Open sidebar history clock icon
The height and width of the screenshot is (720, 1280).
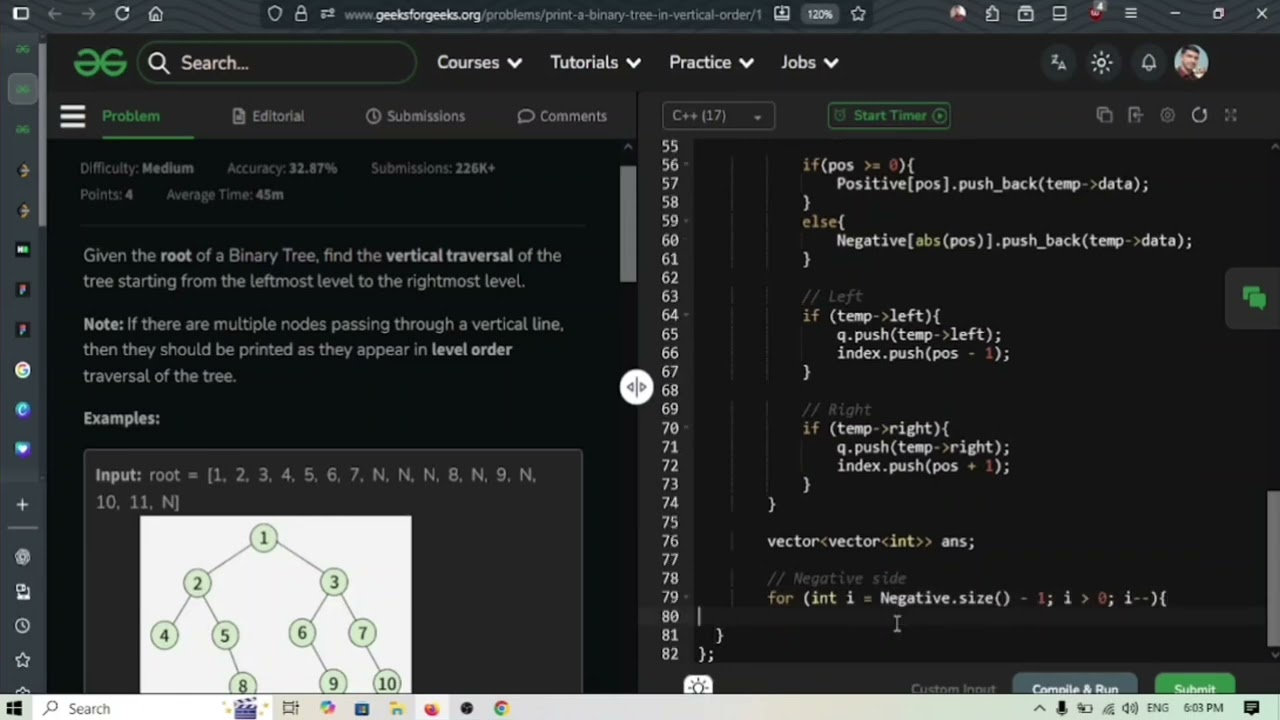click(22, 626)
